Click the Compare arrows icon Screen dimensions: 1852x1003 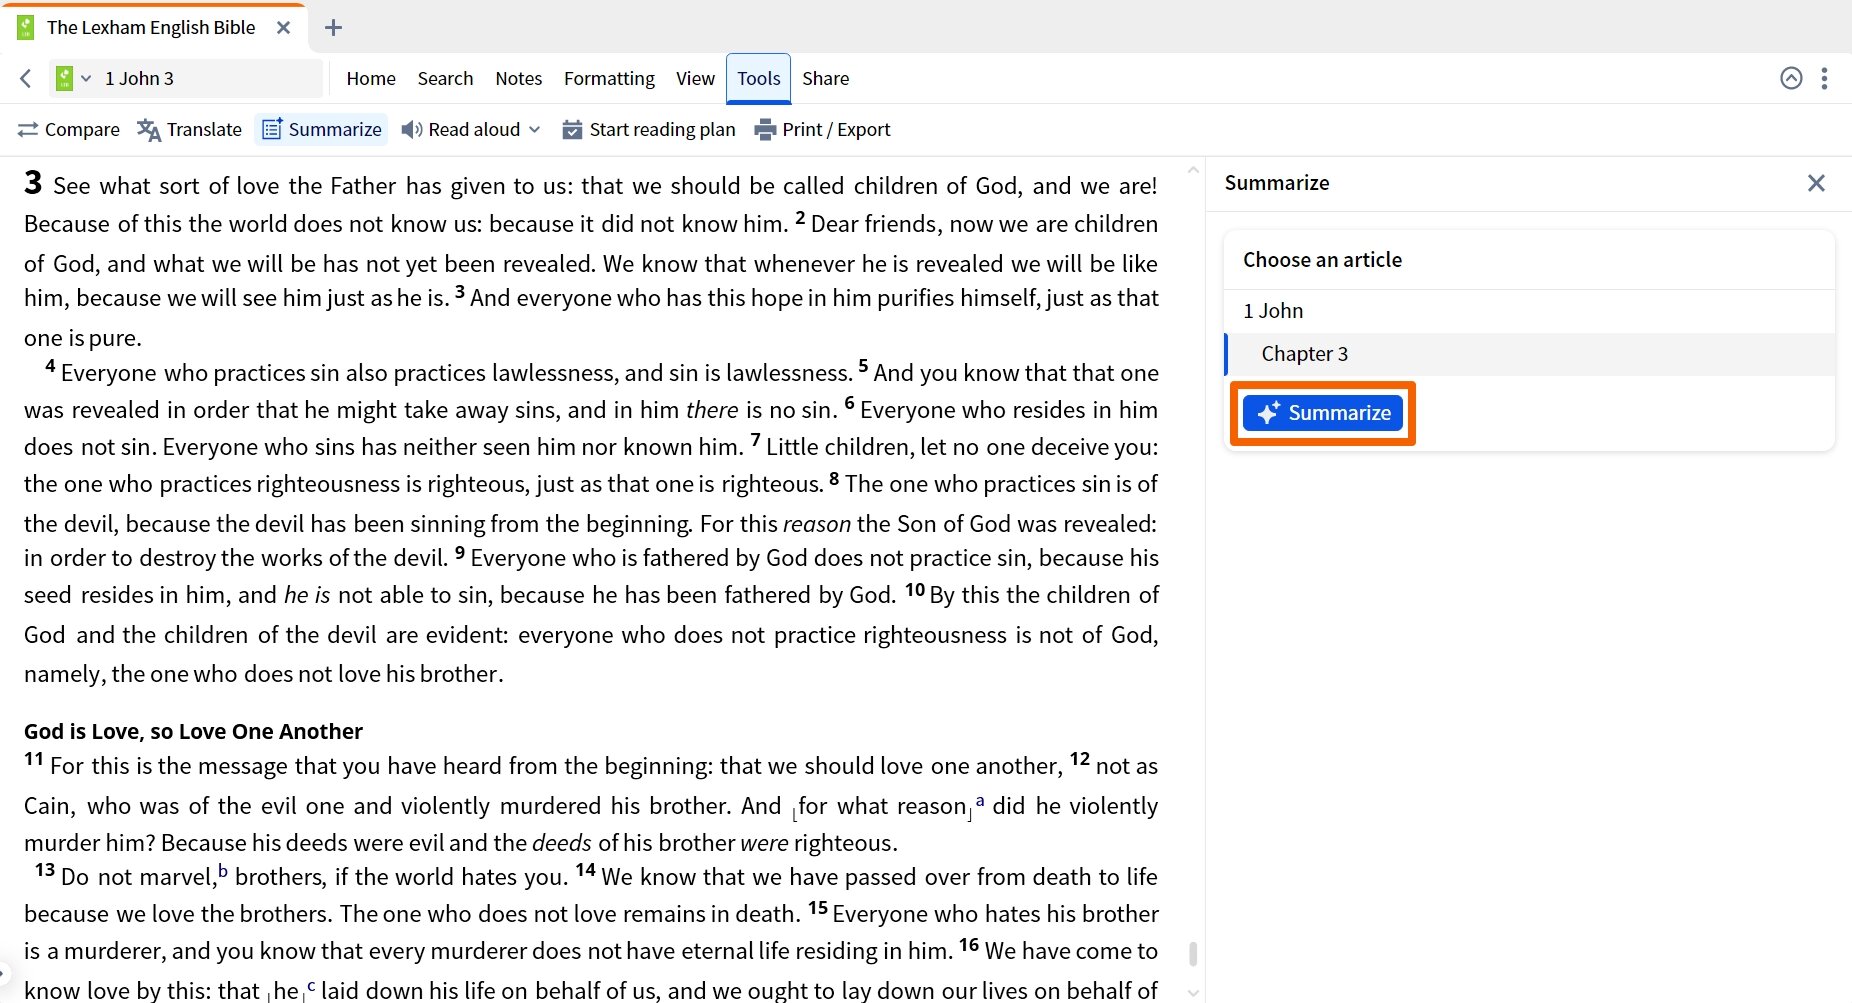pos(28,130)
